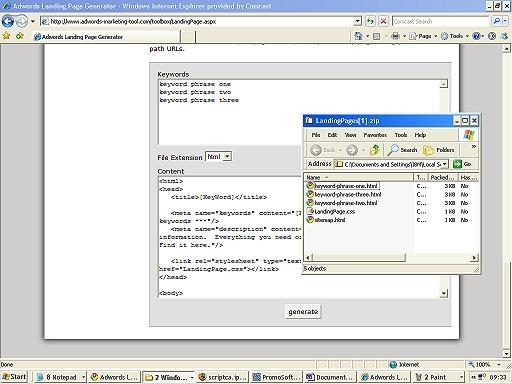
Task: Click the Keywords area scroll up arrow
Action: 444,84
